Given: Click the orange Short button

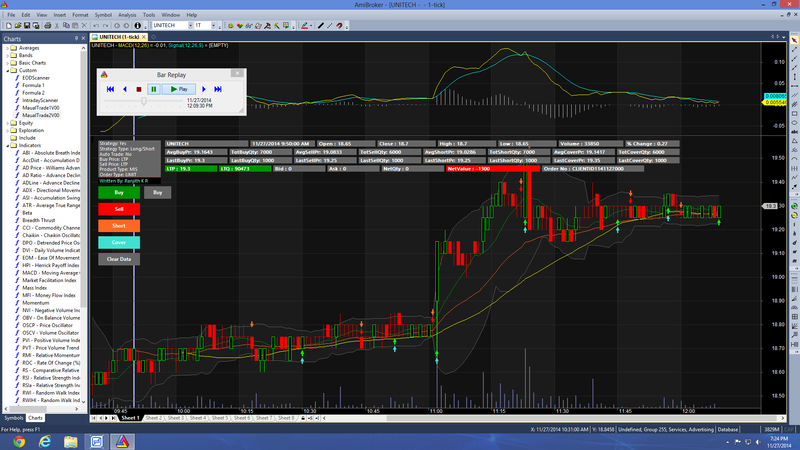Looking at the screenshot, I should 119,226.
